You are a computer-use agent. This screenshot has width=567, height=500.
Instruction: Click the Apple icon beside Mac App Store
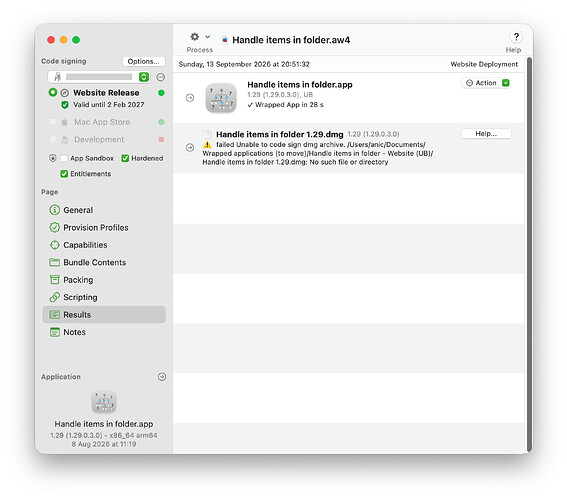65,122
